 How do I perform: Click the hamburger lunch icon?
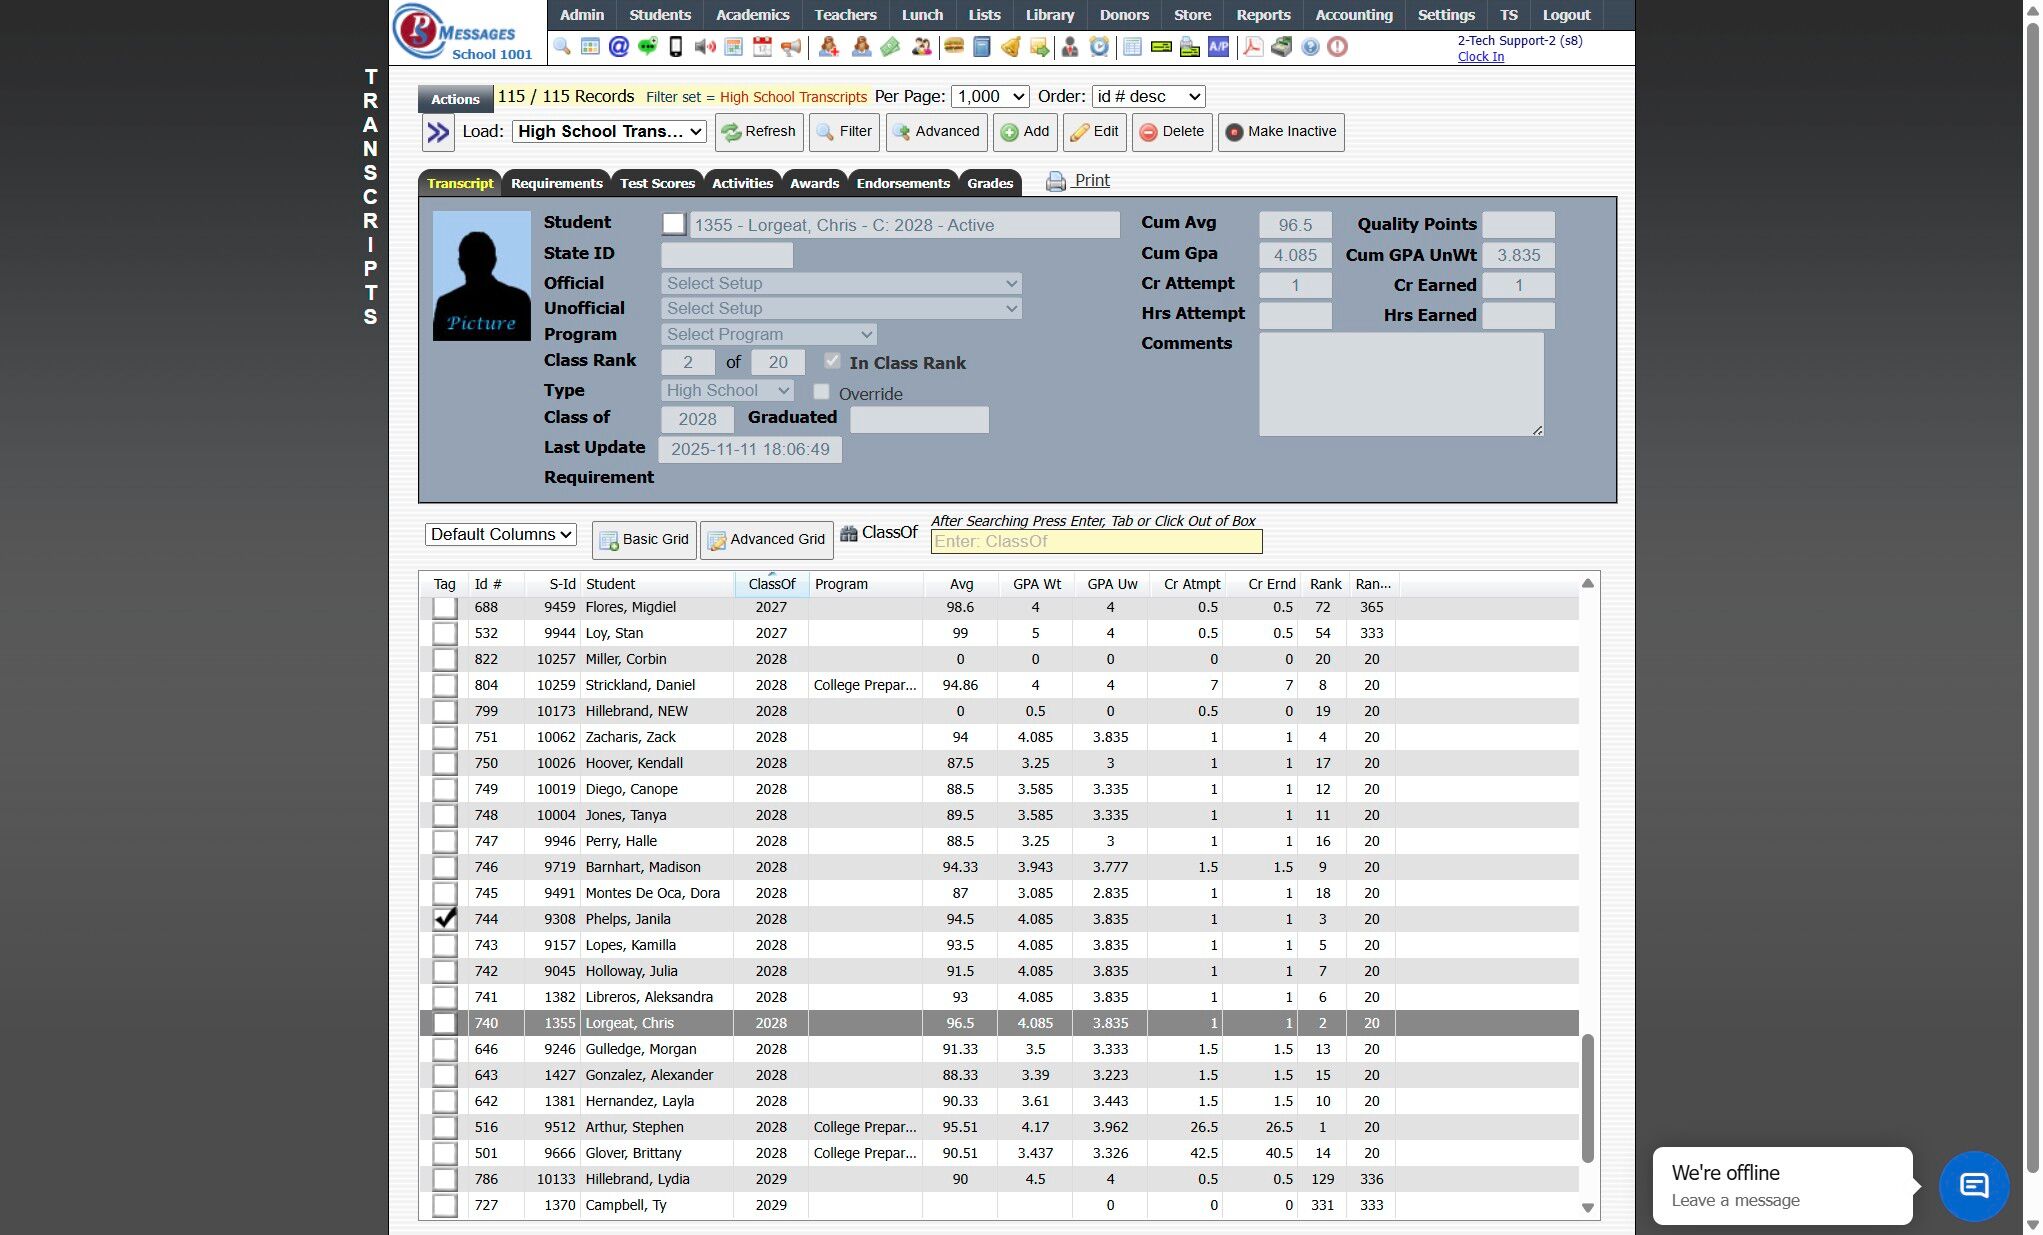(954, 47)
